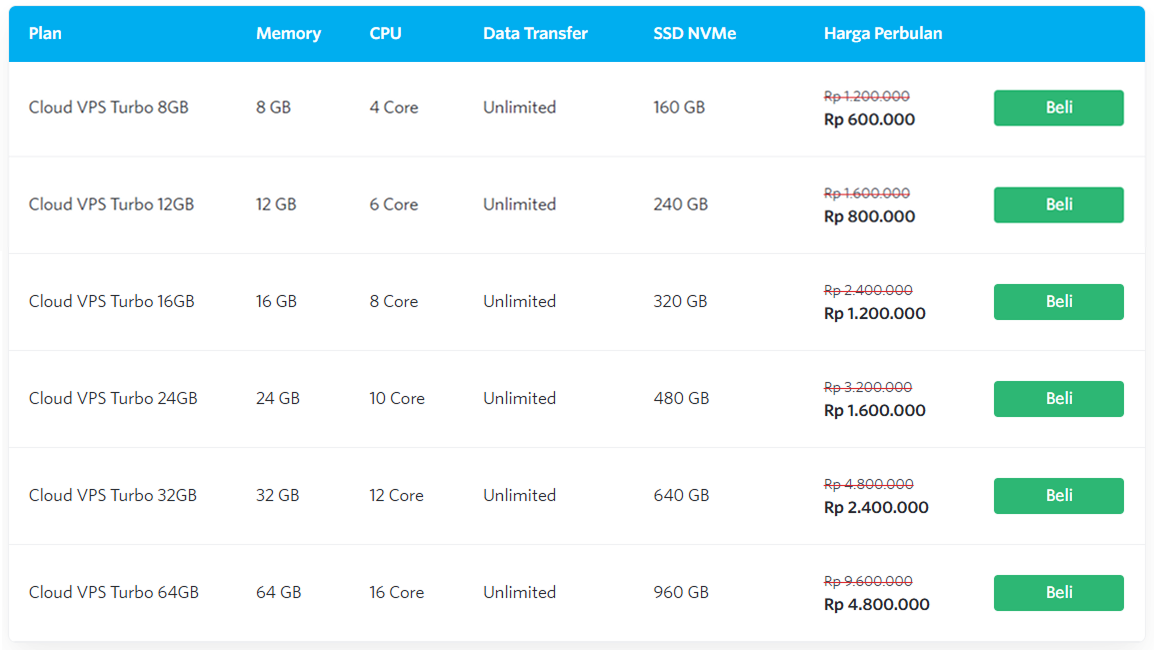
Task: Click Beli for Cloud VPS Turbo 8GB
Action: pos(1058,108)
